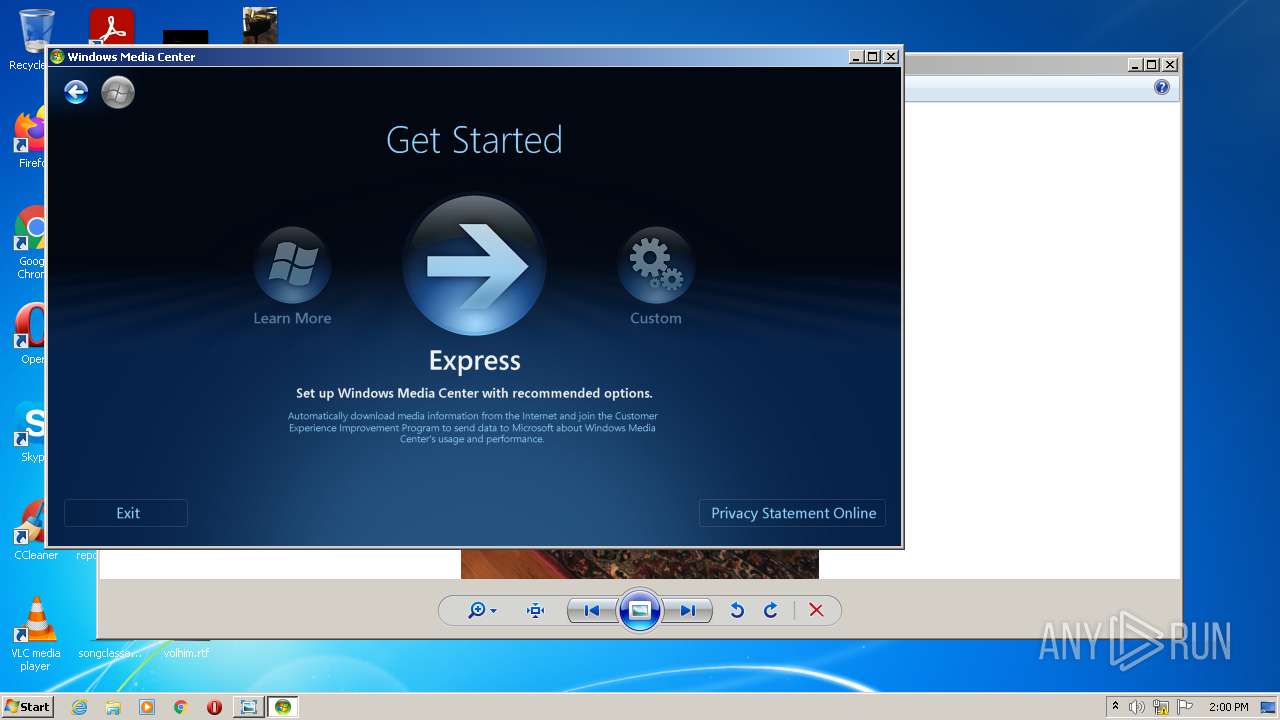
Task: Open network tray icon
Action: (x=1161, y=707)
